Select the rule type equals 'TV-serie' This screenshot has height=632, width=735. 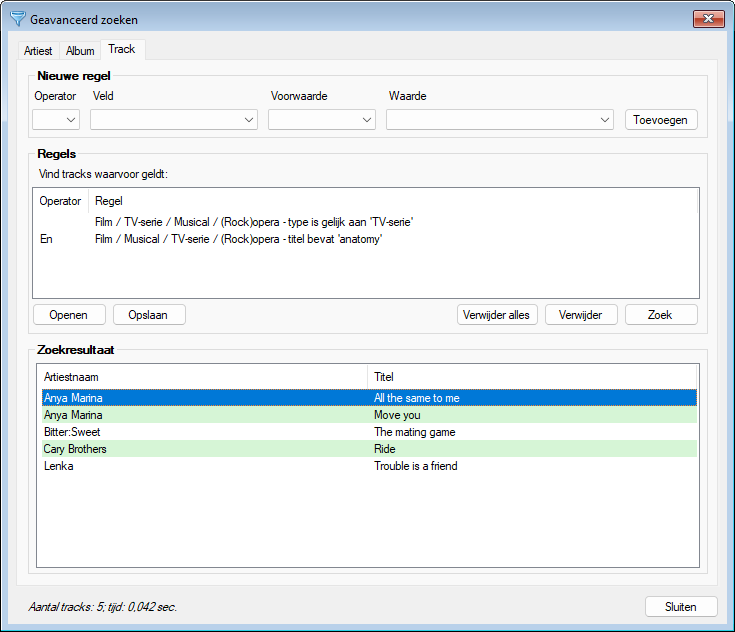tap(254, 222)
